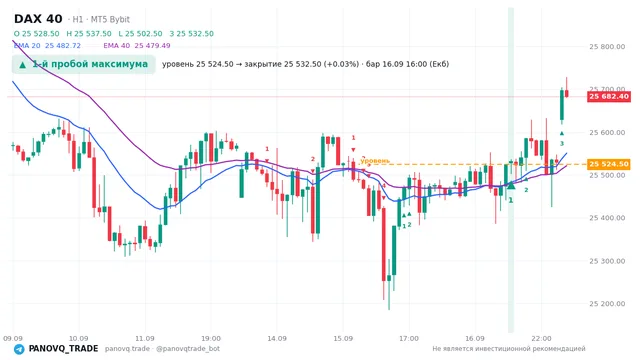Viewport: 640px width, 360px height.
Task: Click the 25 200.00 price axis label
Action: pyautogui.click(x=607, y=304)
